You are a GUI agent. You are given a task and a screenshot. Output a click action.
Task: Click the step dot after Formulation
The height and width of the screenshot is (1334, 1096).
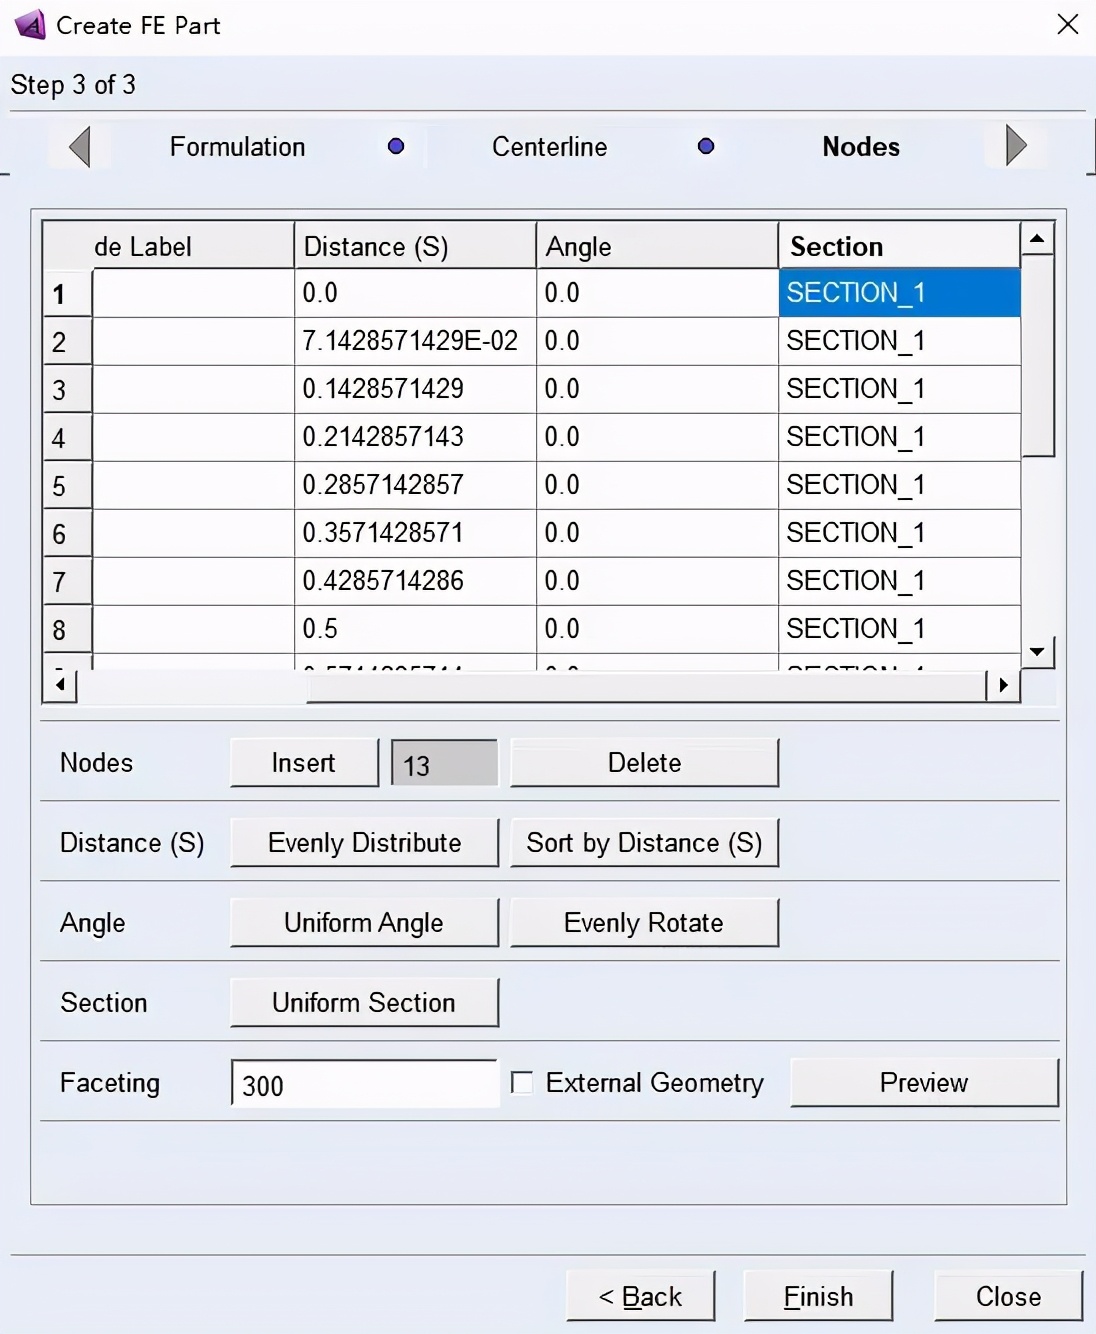click(396, 147)
